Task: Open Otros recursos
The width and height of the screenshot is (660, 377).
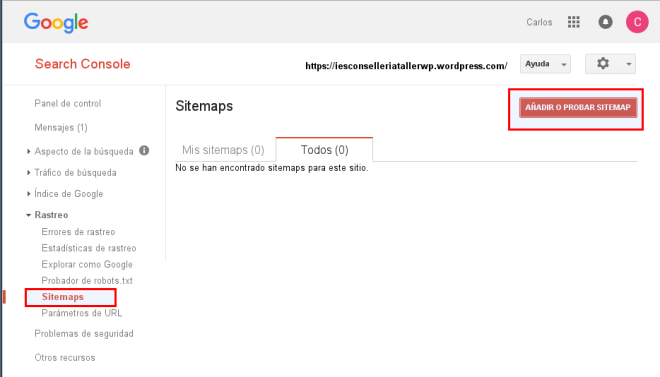Action: pos(65,358)
